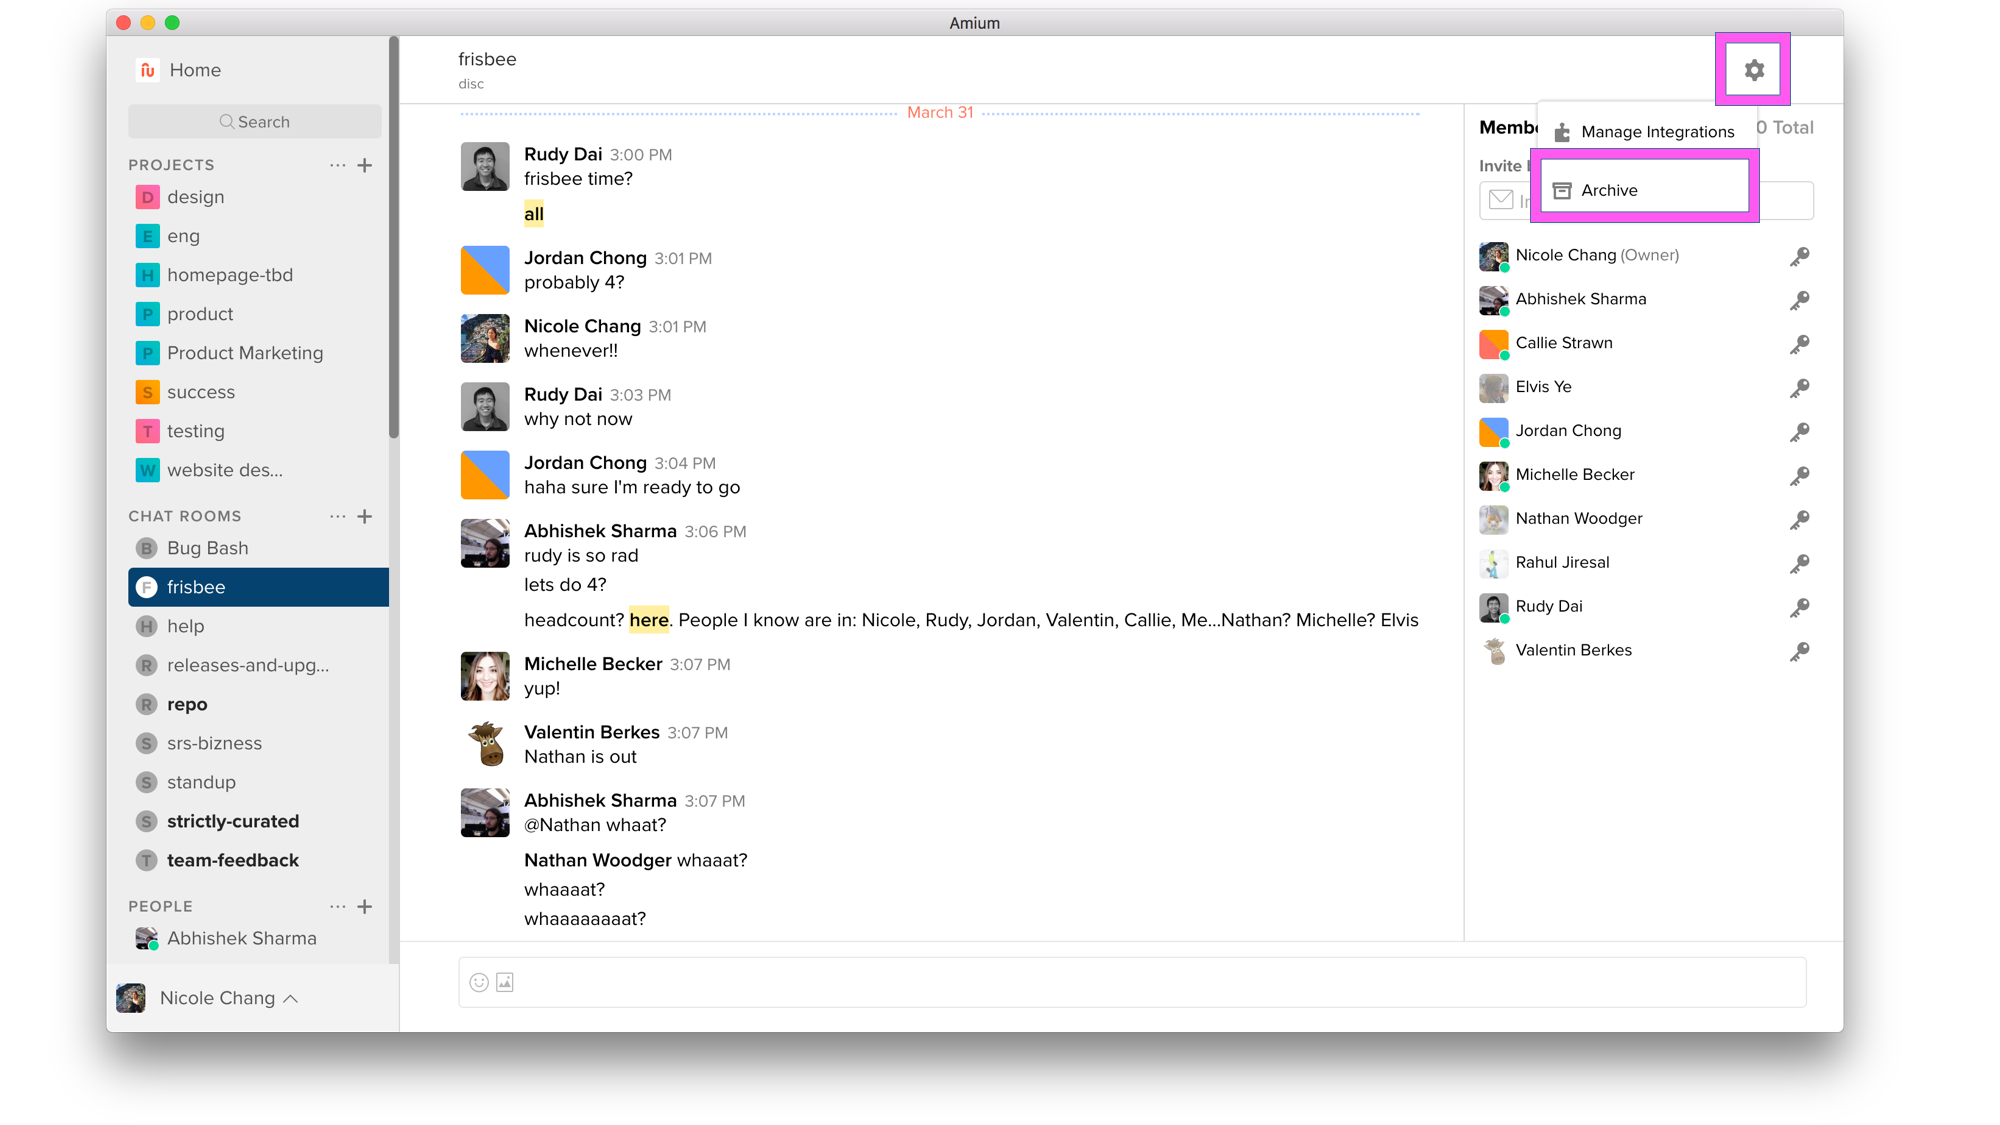
Task: Click Nathan Woodger name in chat
Action: 597,860
